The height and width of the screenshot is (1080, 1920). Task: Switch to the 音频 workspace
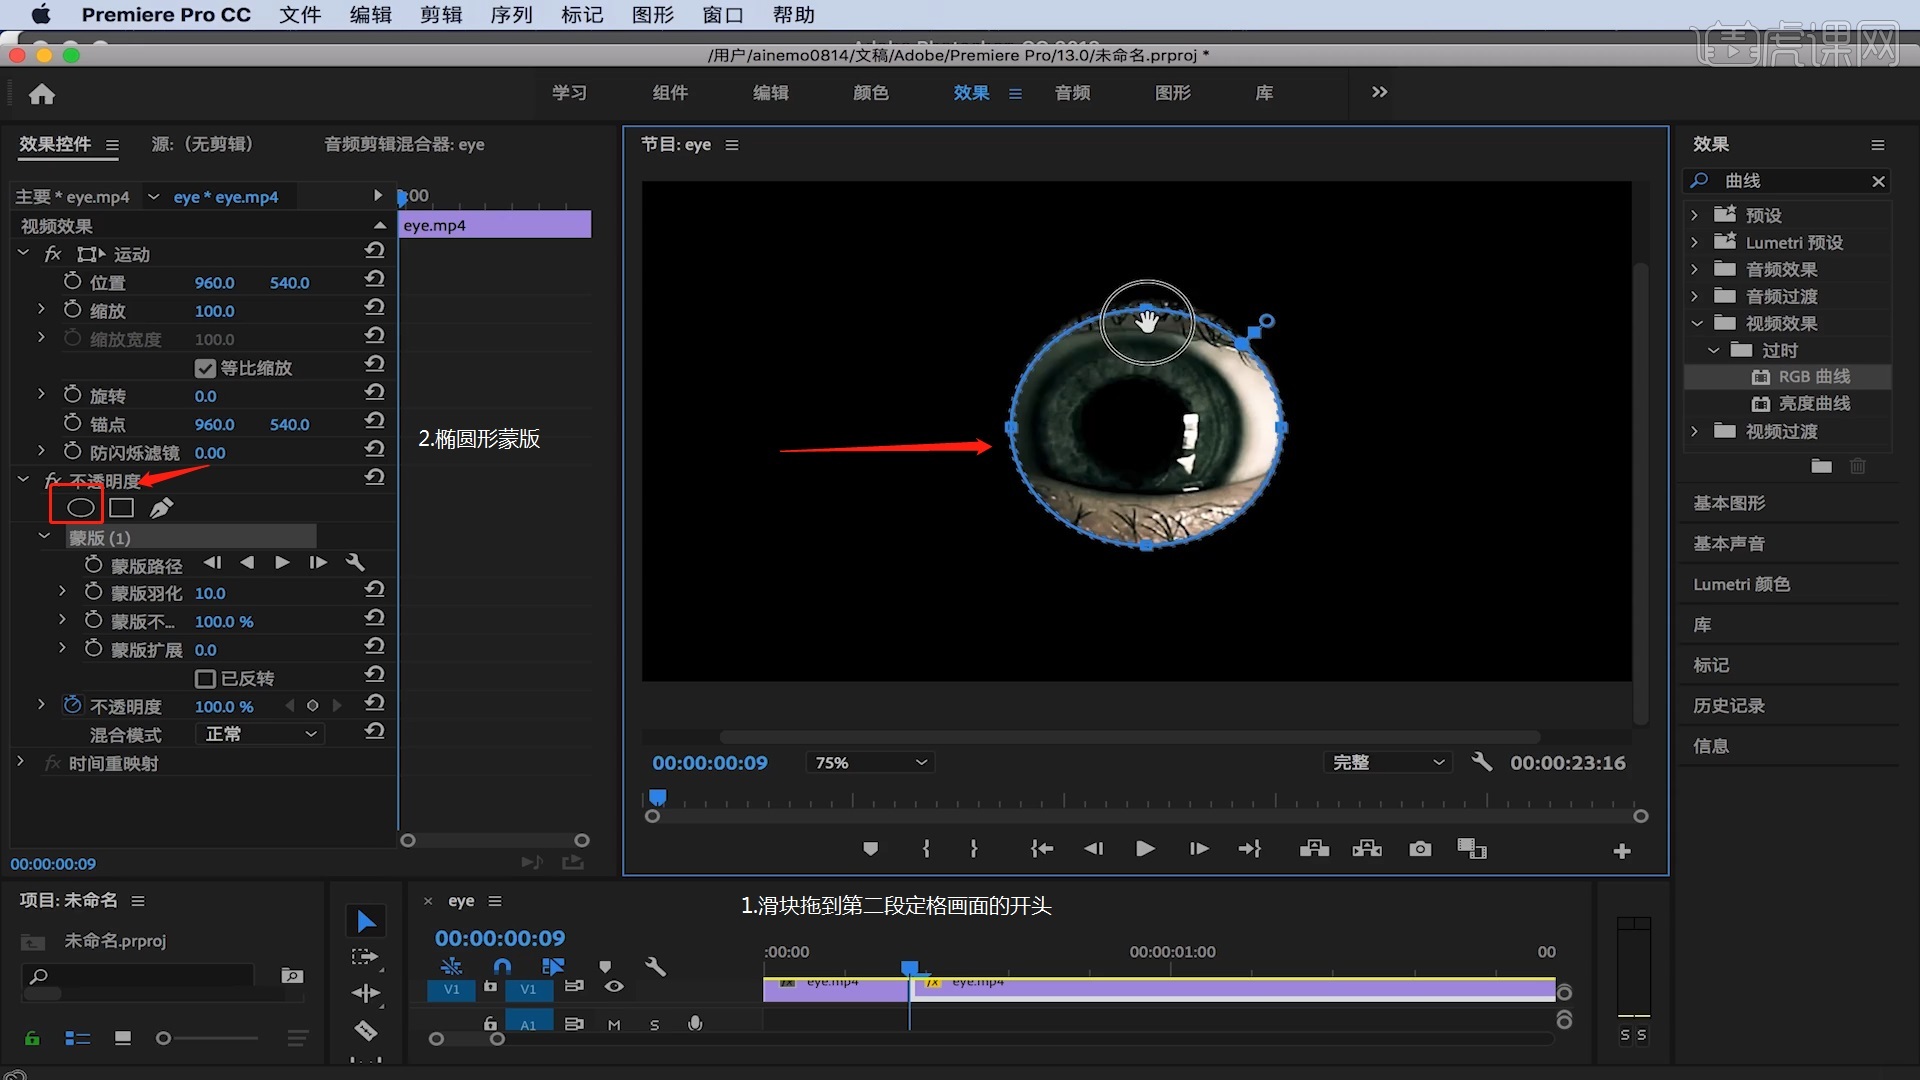1072,93
